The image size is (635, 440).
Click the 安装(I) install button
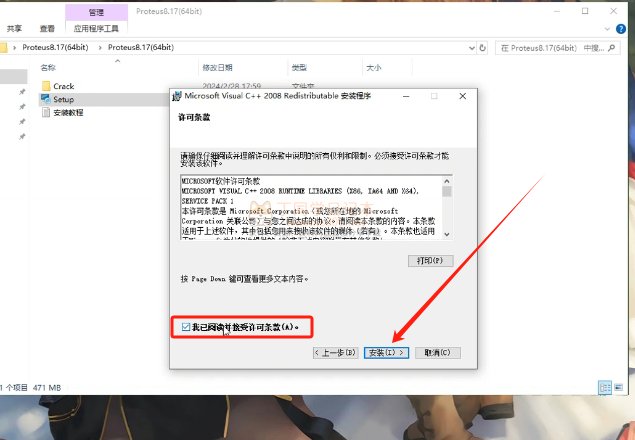pos(386,352)
